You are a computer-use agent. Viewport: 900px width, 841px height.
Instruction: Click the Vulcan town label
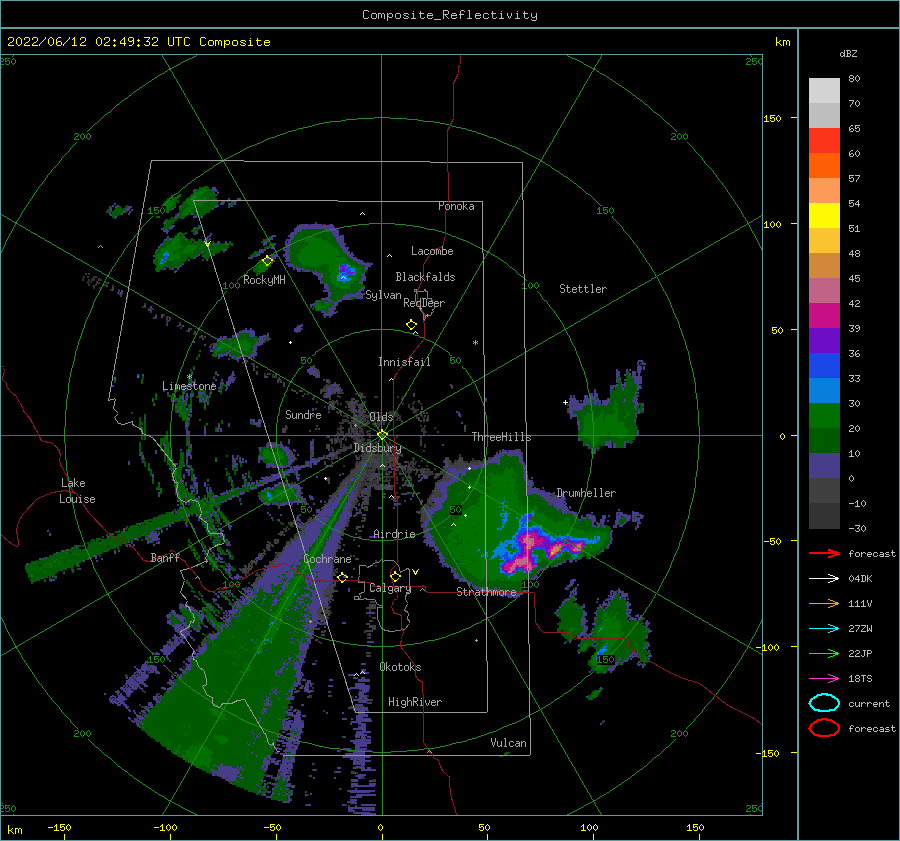[509, 743]
